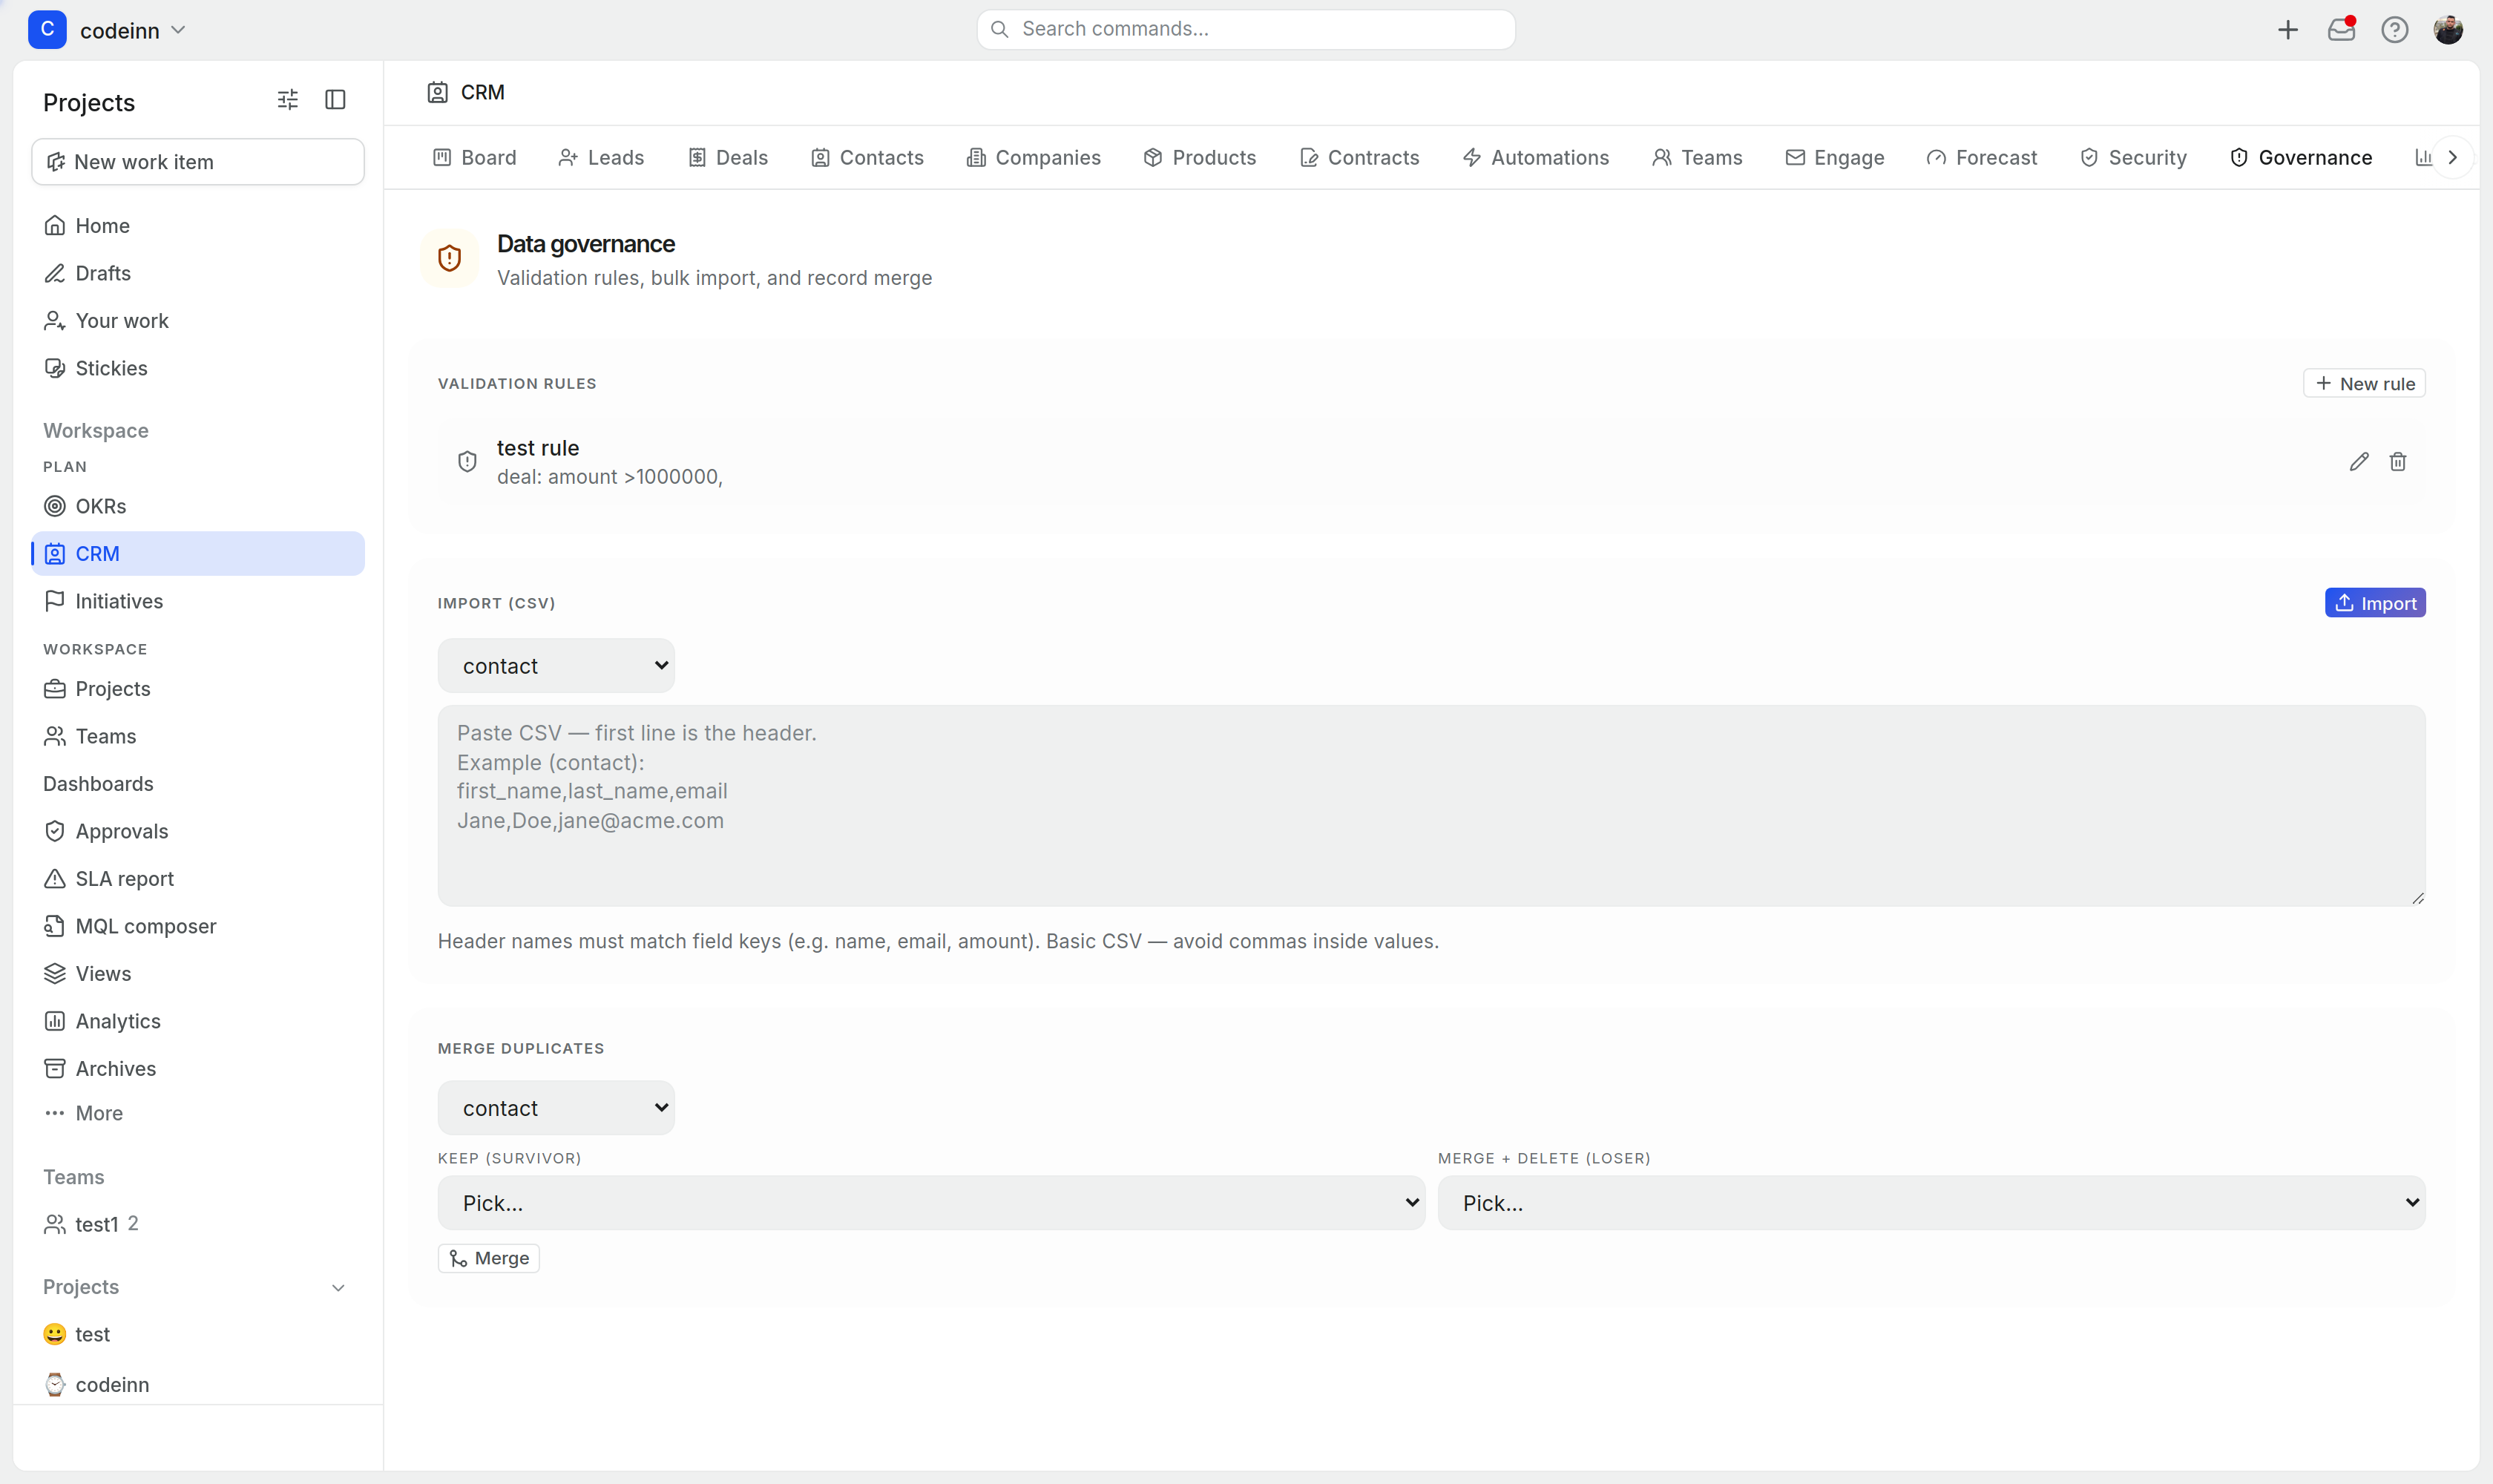
Task: Switch to the Security tab
Action: [x=2134, y=158]
